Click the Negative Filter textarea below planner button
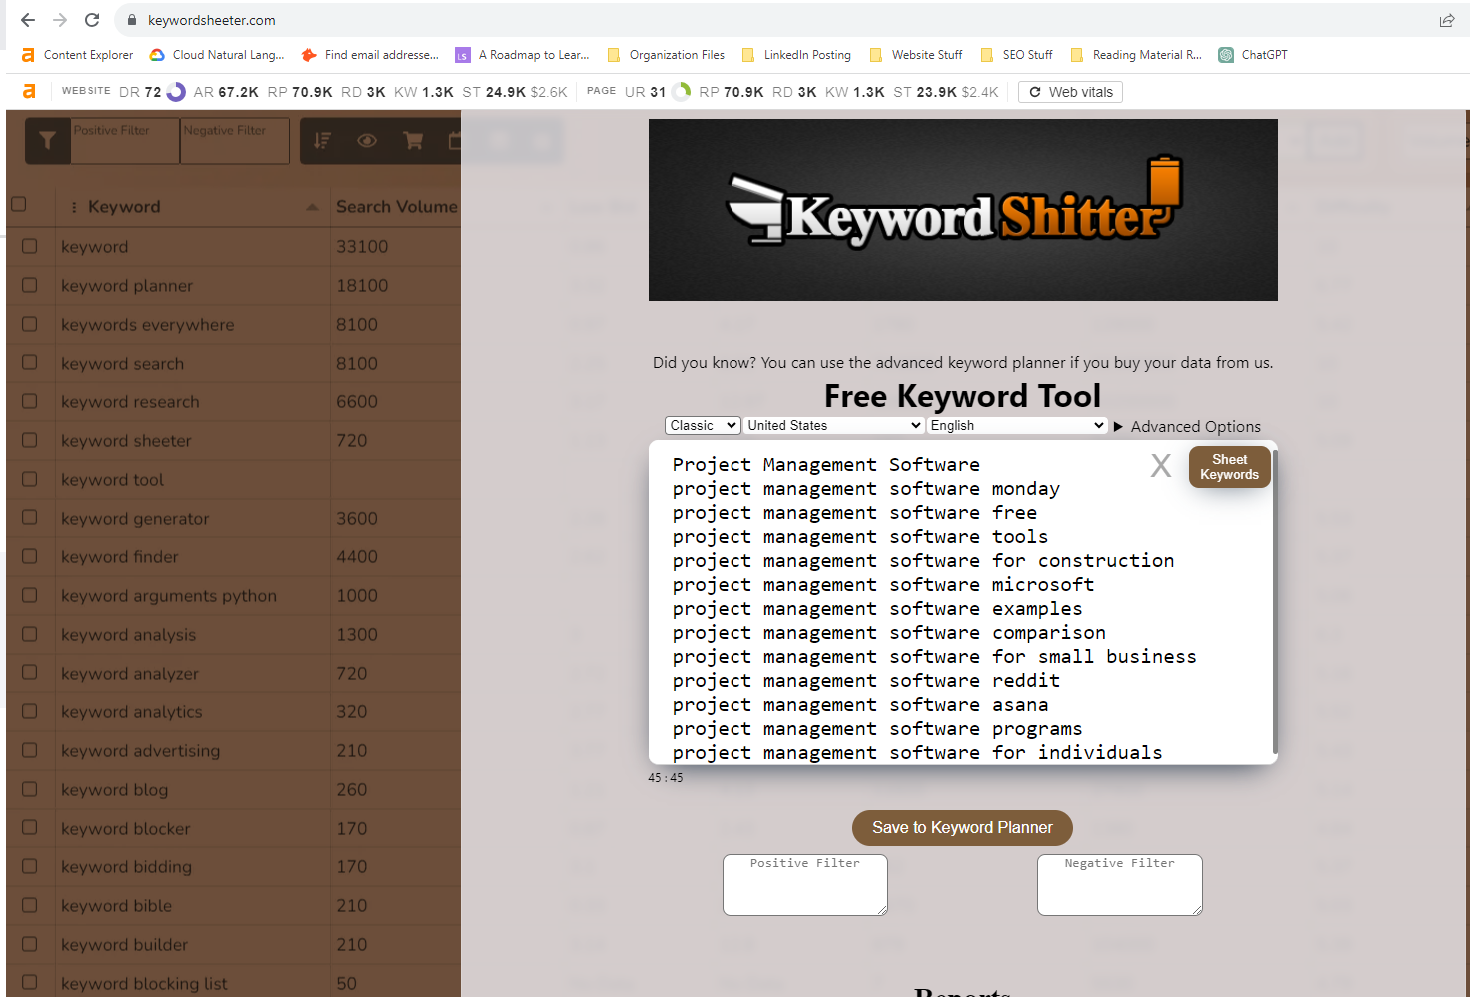This screenshot has height=997, width=1470. click(1120, 884)
